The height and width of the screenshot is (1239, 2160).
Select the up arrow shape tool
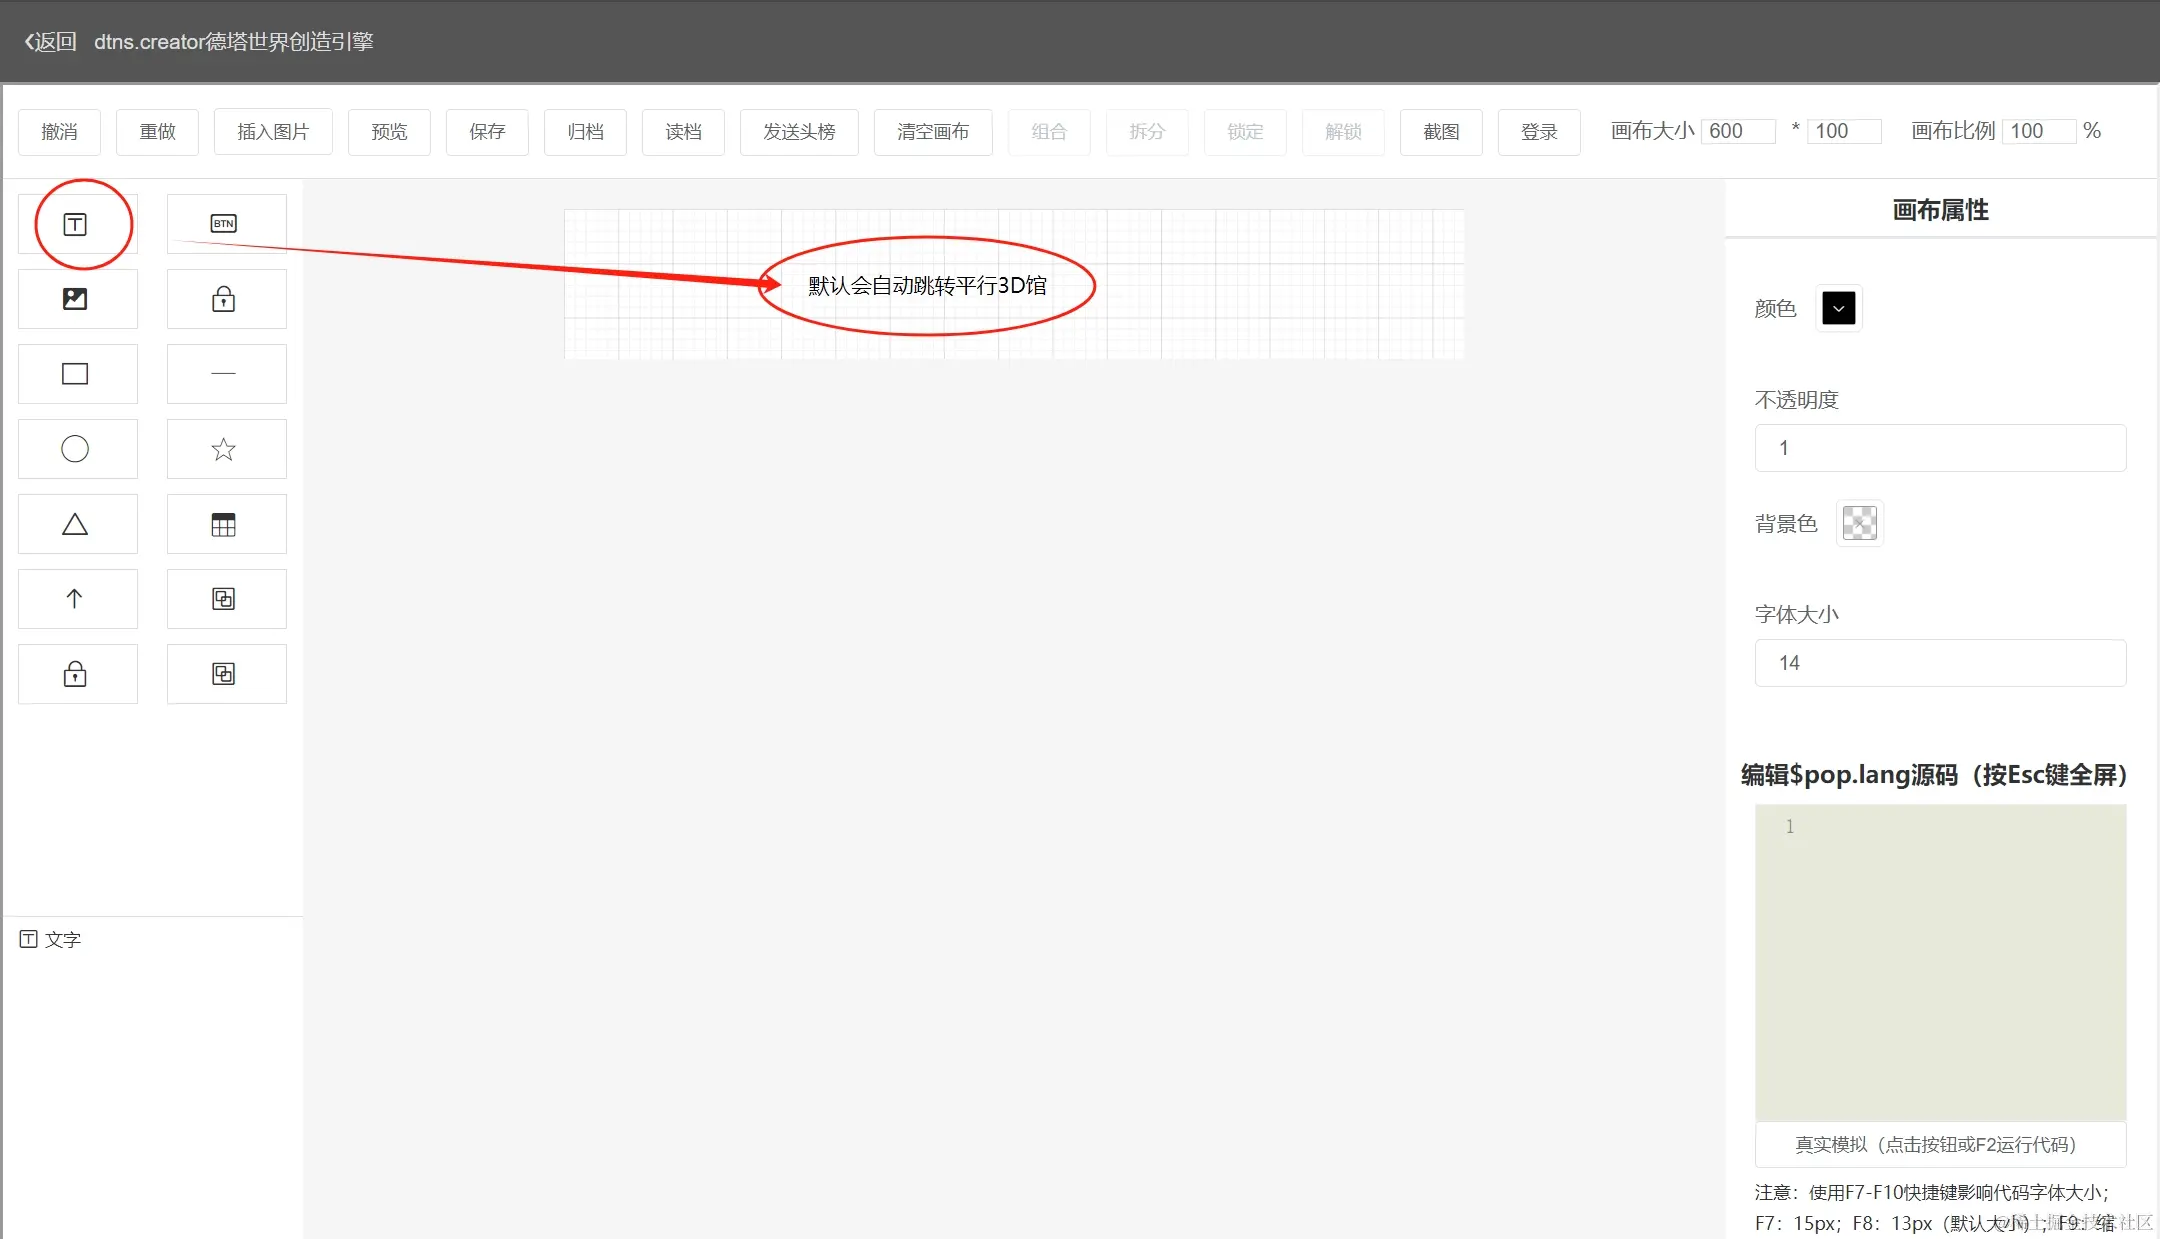pos(76,599)
